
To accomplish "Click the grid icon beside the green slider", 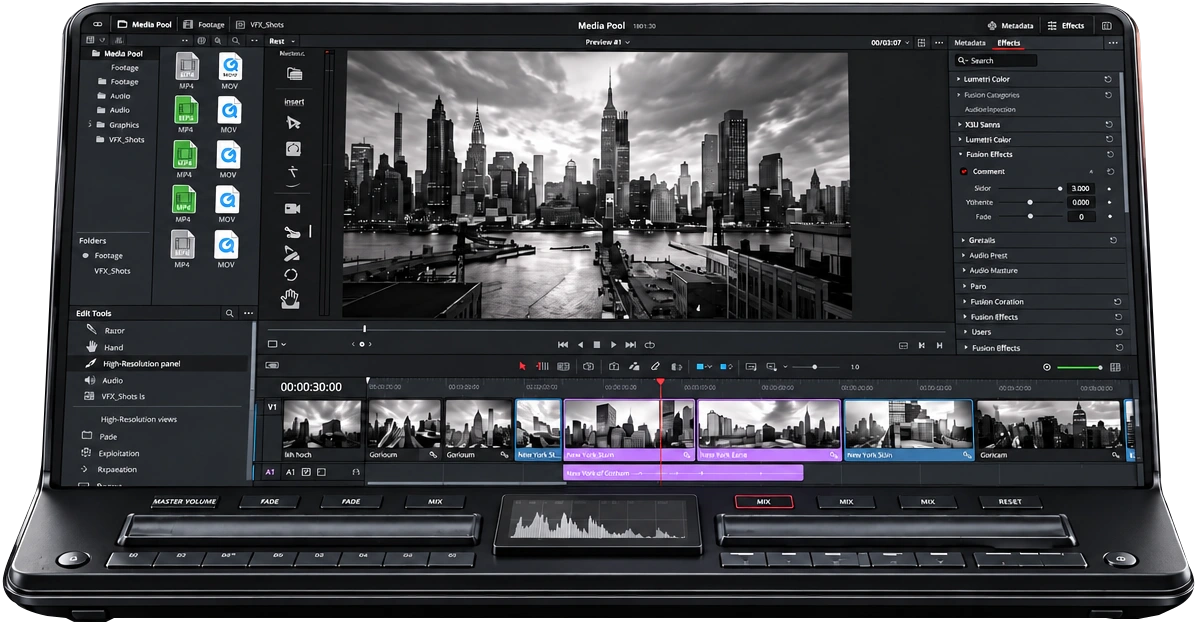I will point(1115,367).
